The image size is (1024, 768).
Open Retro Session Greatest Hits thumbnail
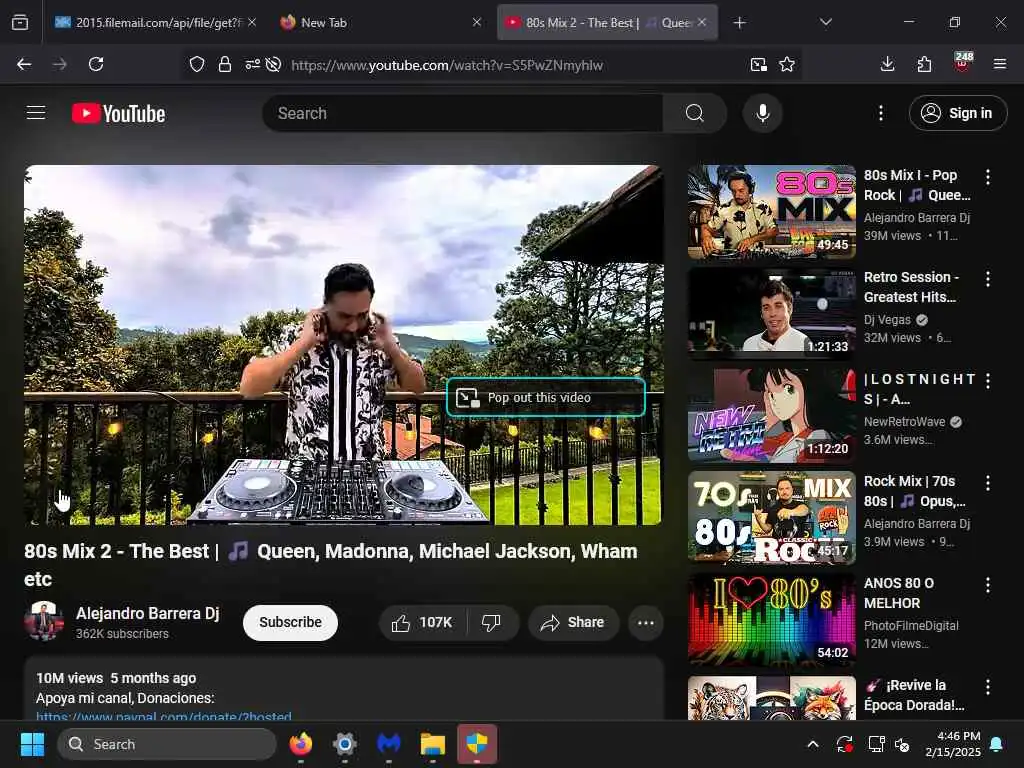(x=771, y=313)
